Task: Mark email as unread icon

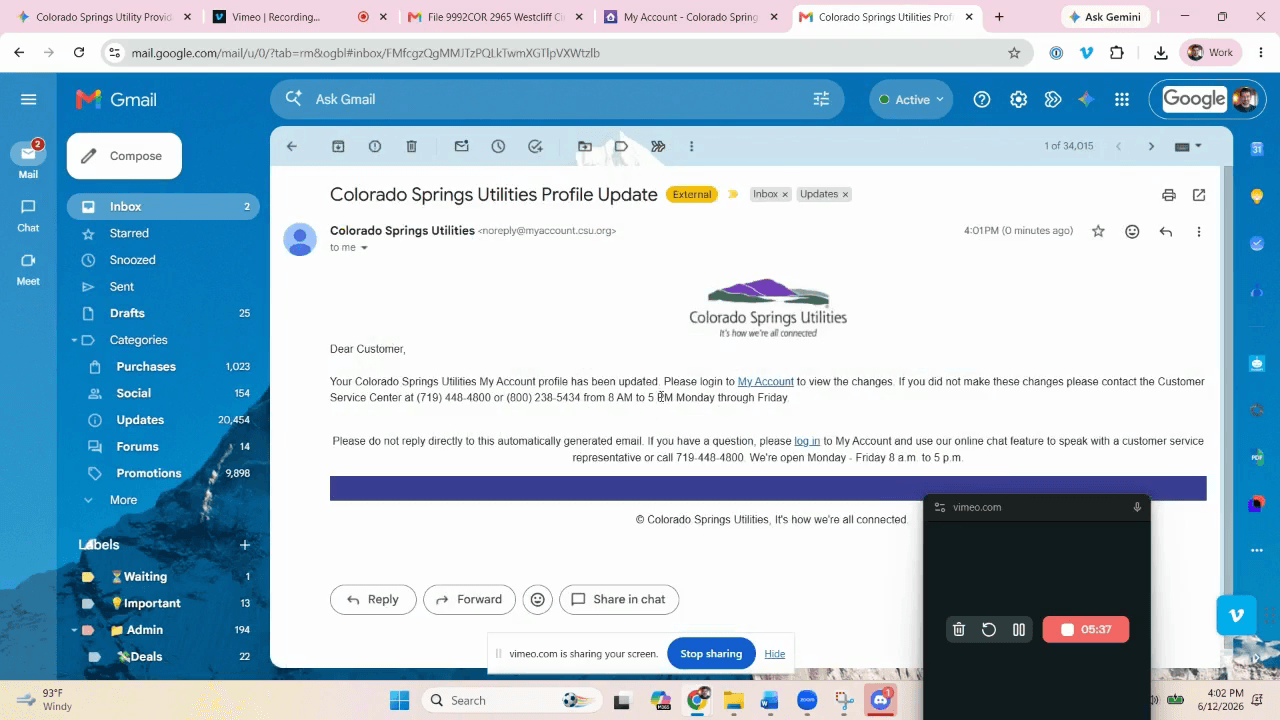Action: (x=461, y=146)
